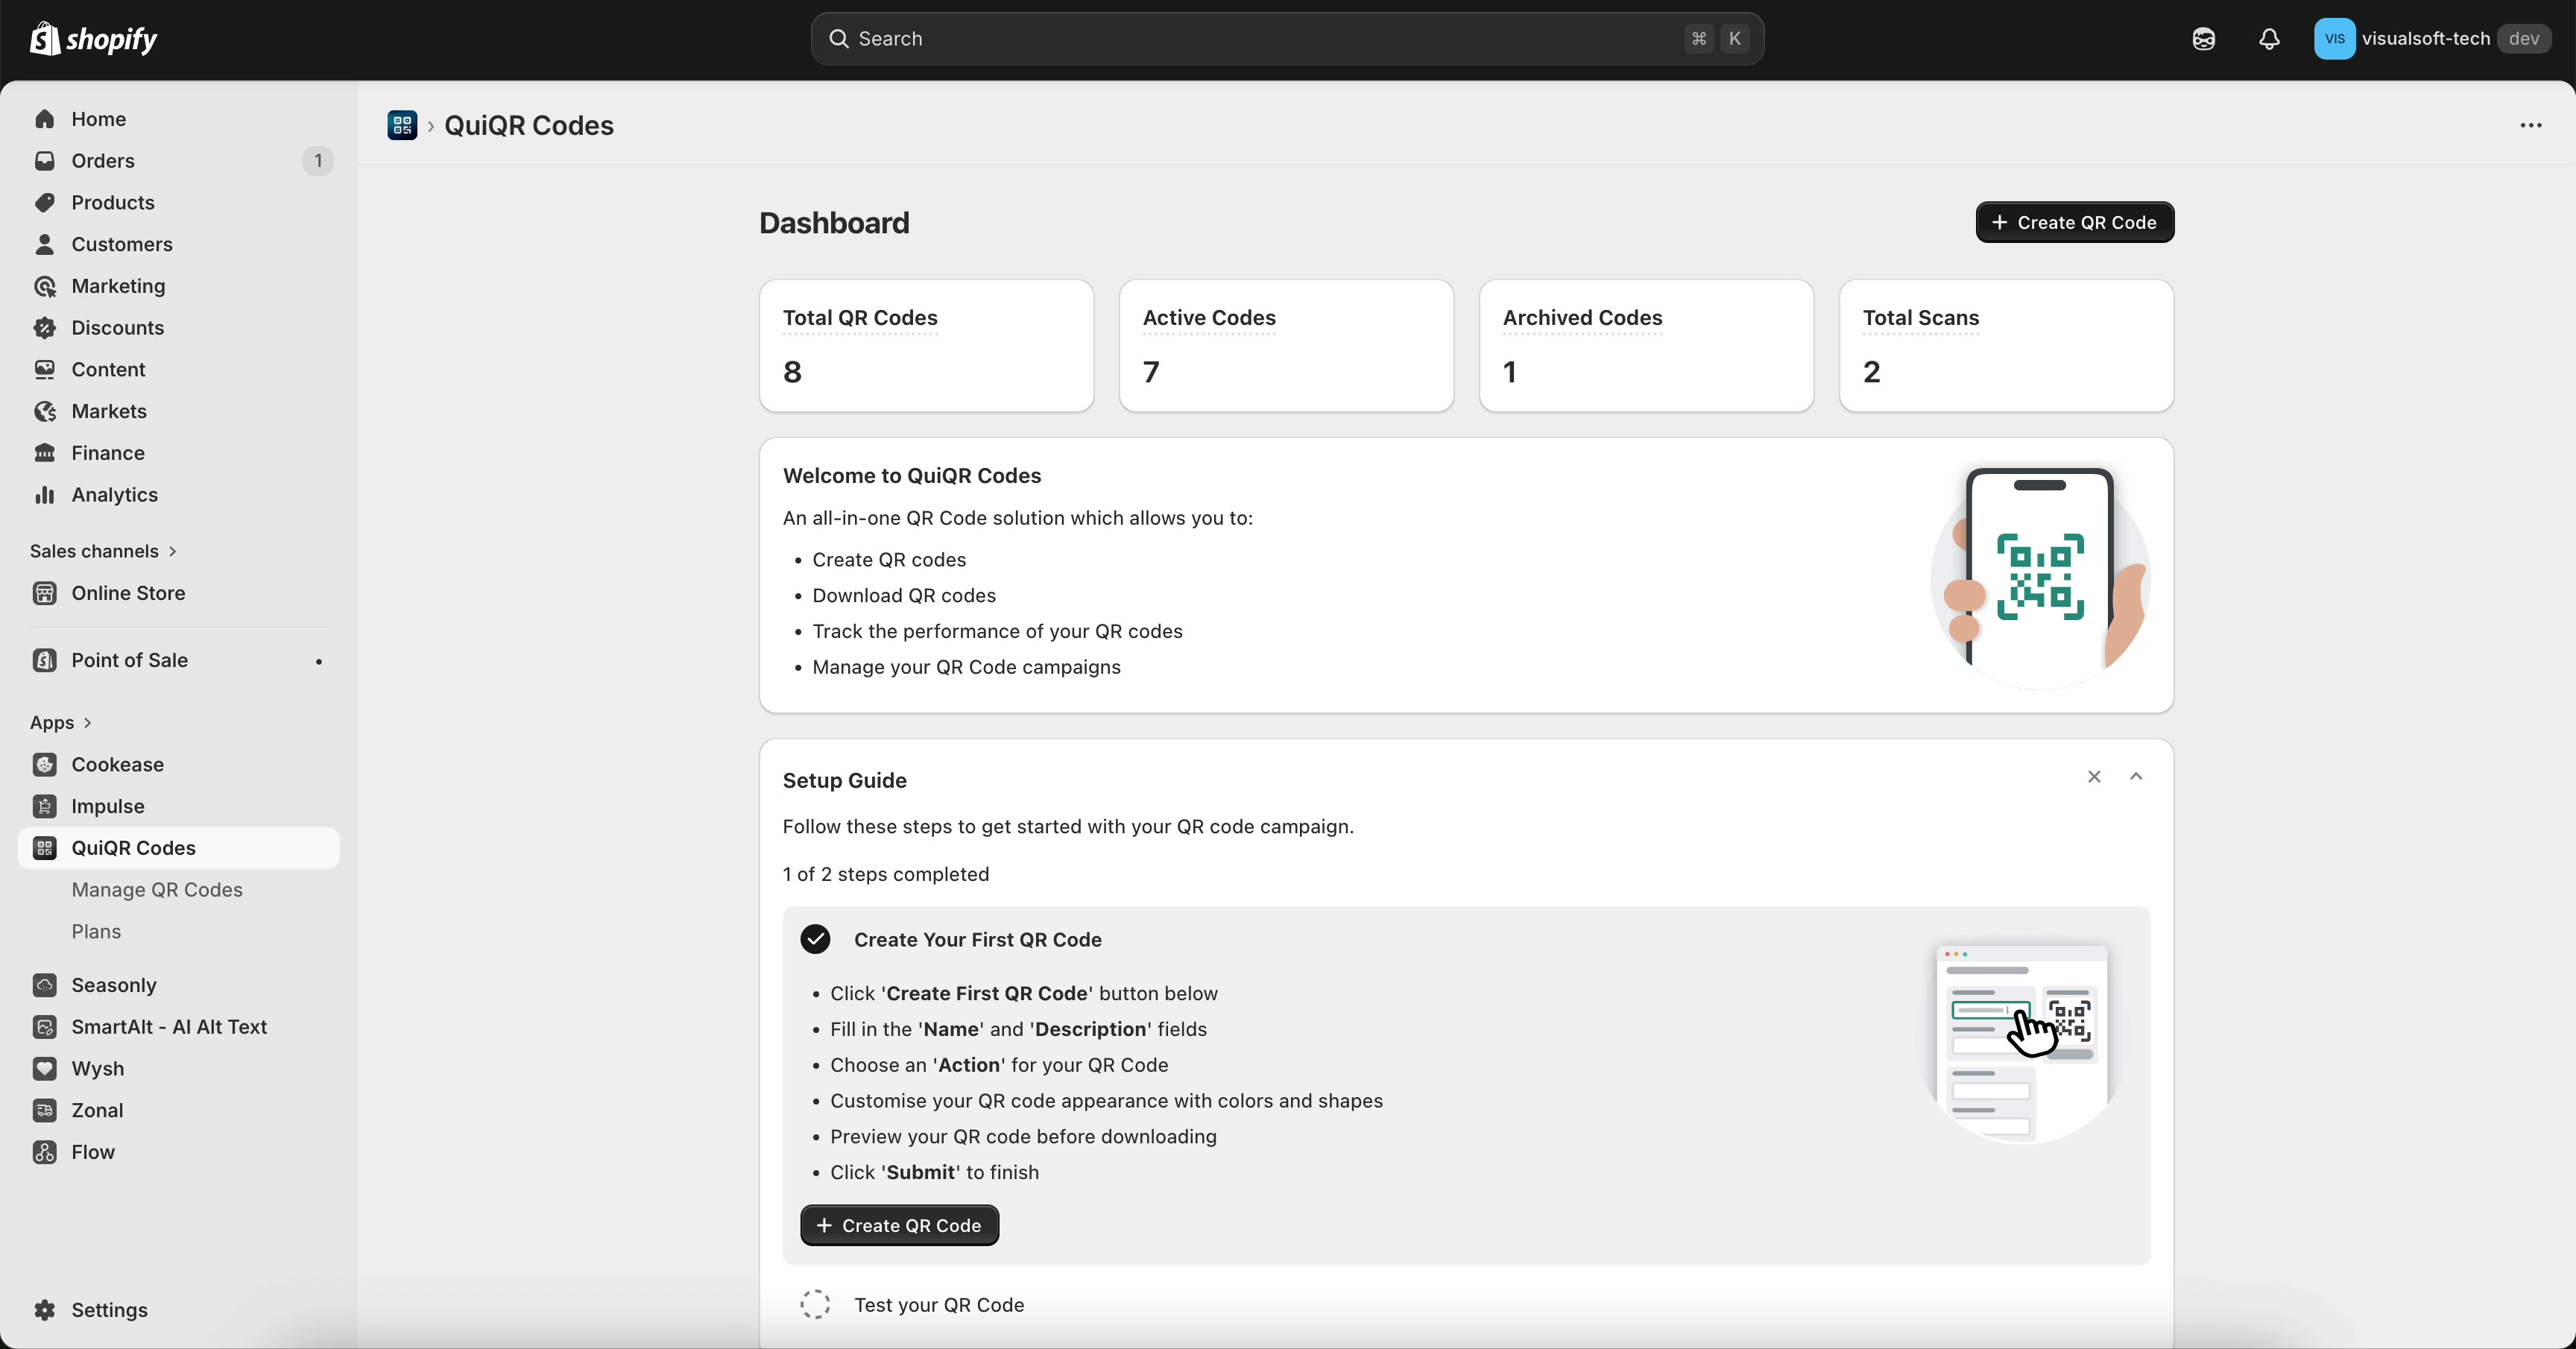Click the Online Store icon
Viewport: 2576px width, 1349px height.
pyautogui.click(x=45, y=593)
